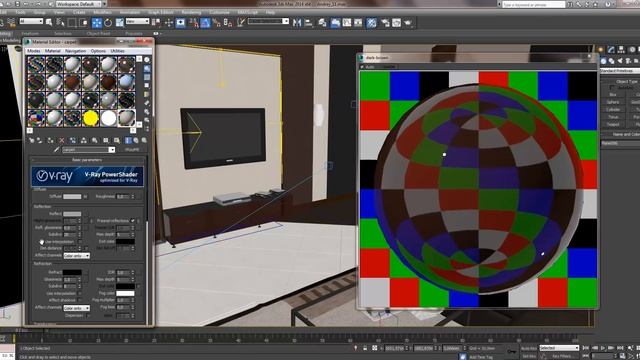
Task: Toggle the Dispersion checkbox
Action: click(89, 315)
